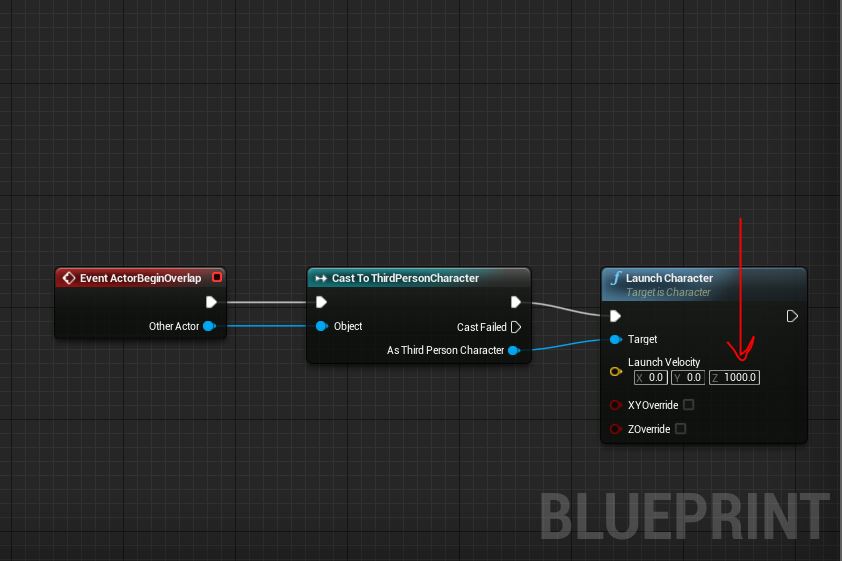Select the Event ActorBeginOverlap node title
Viewport: 842px width, 561px height.
point(140,278)
